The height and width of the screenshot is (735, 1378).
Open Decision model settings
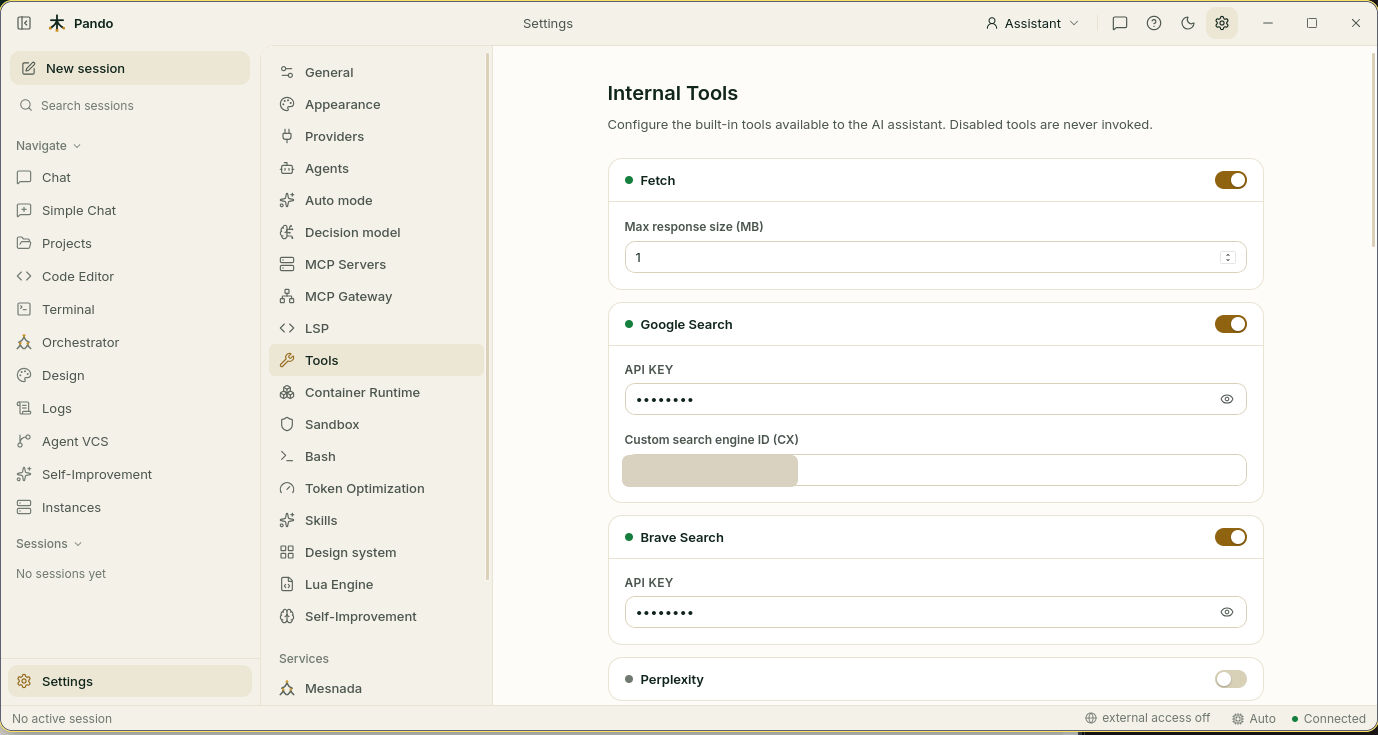(x=376, y=232)
